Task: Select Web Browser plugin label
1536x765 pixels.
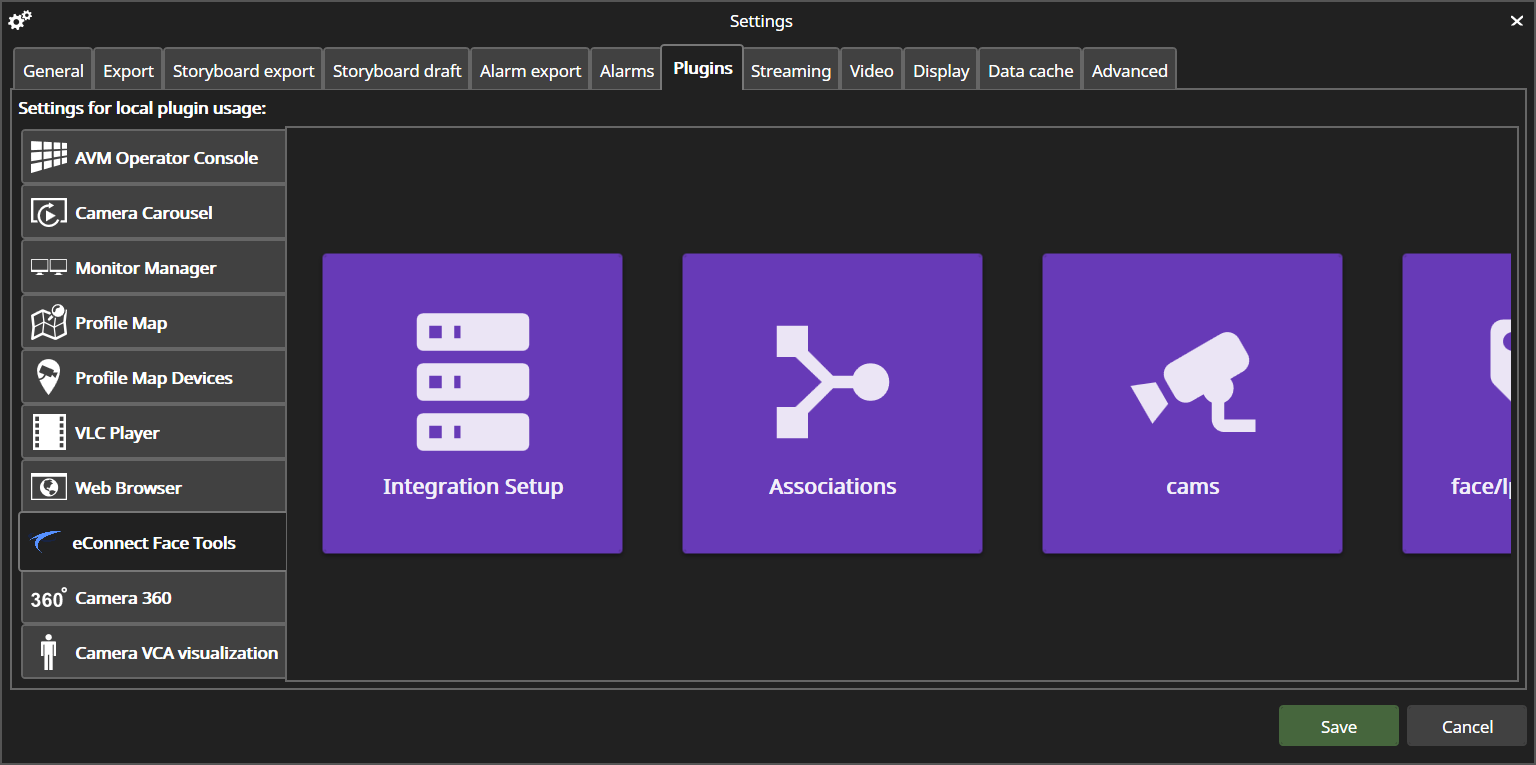Action: [128, 488]
